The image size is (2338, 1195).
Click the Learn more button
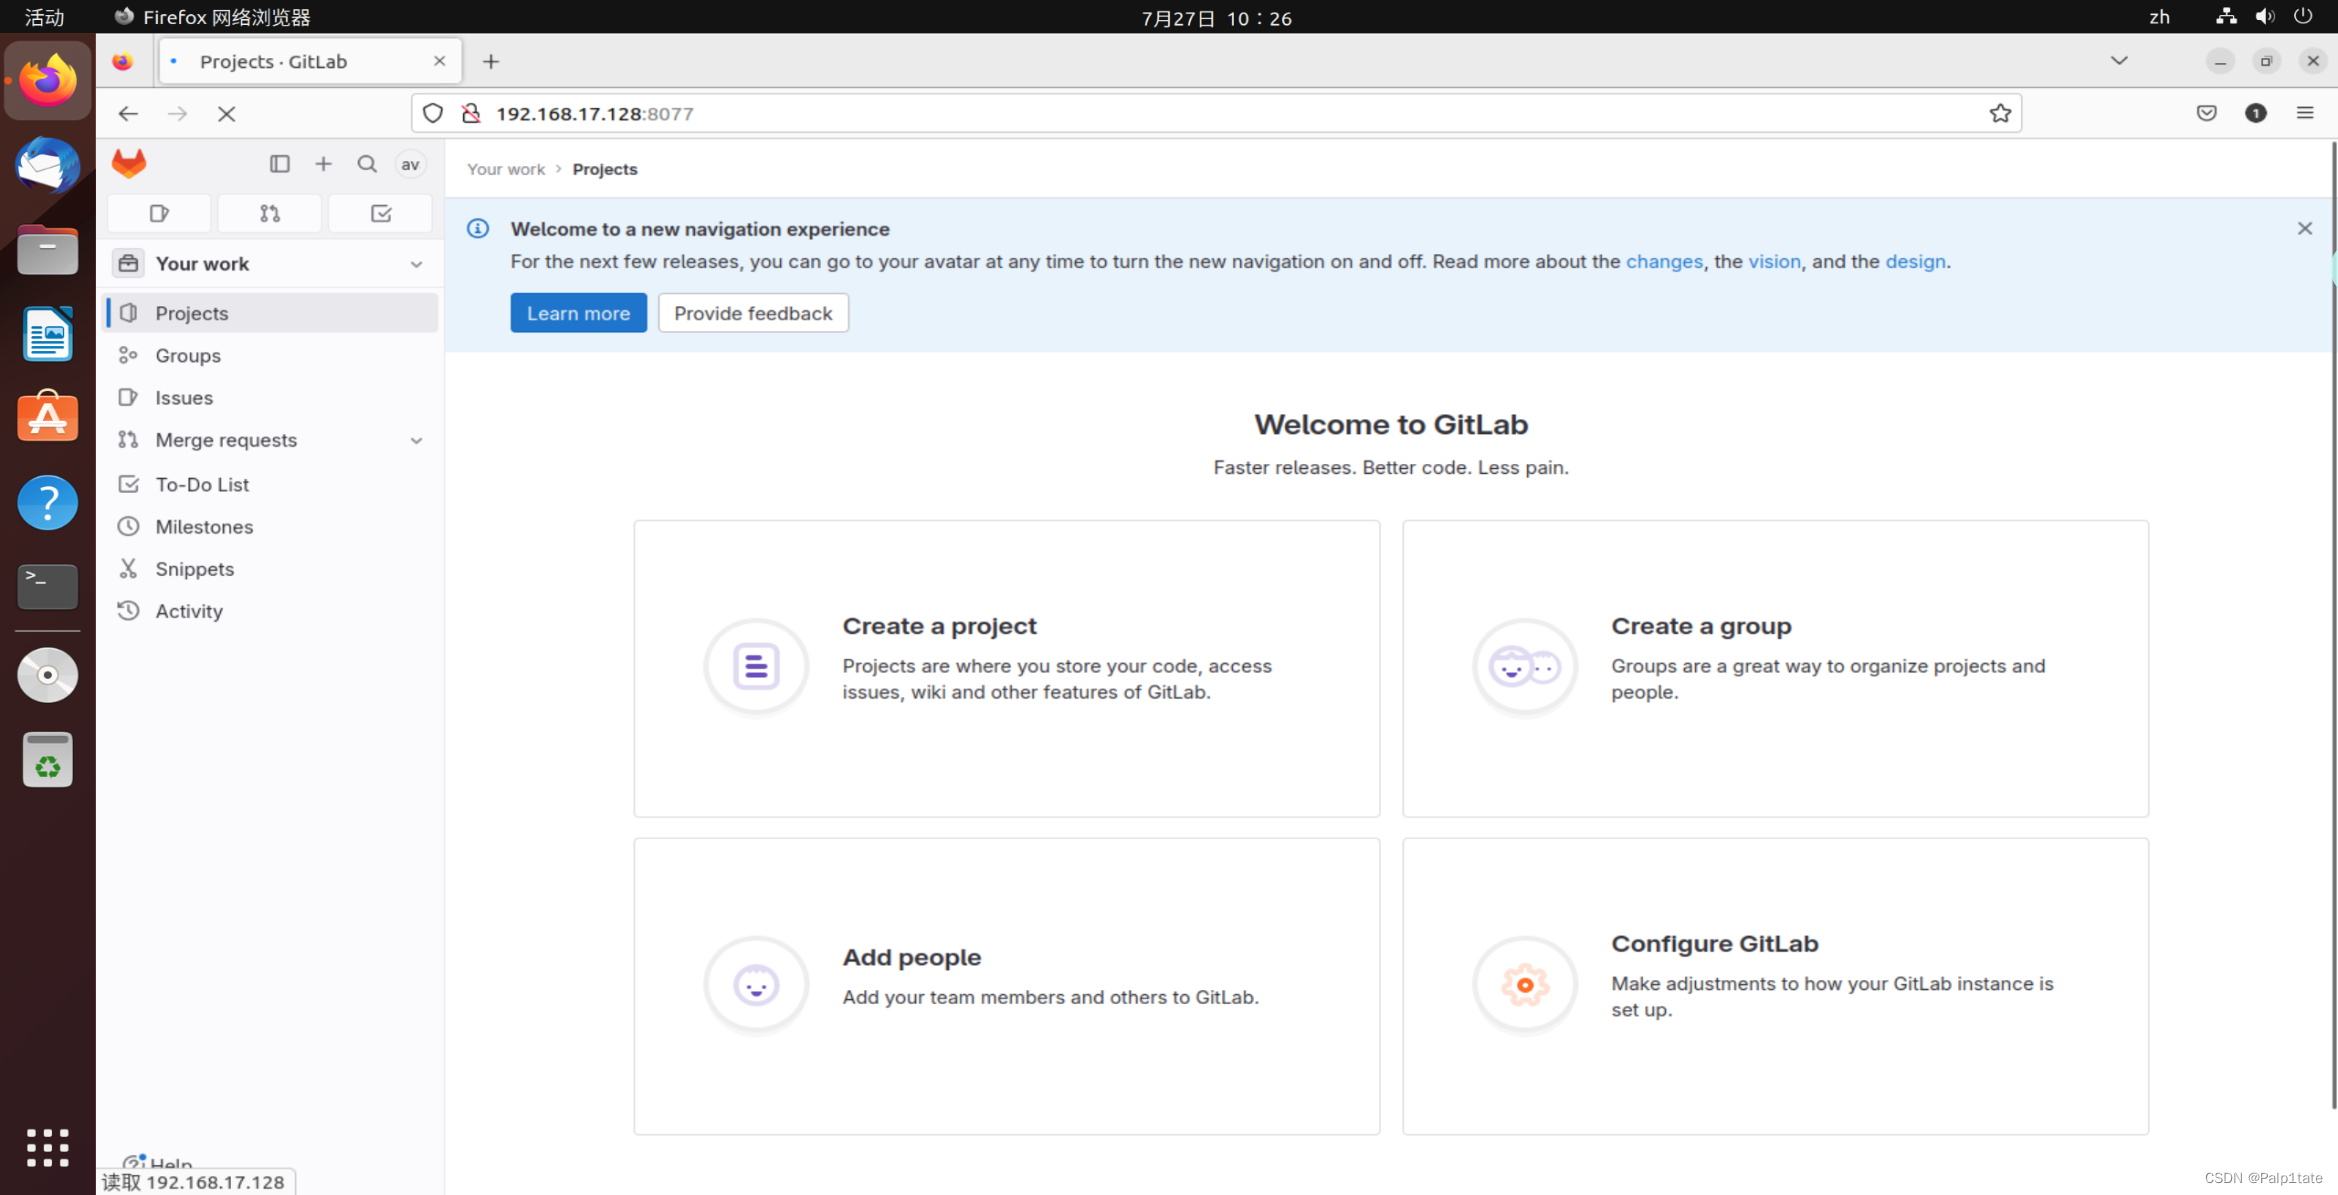point(578,312)
